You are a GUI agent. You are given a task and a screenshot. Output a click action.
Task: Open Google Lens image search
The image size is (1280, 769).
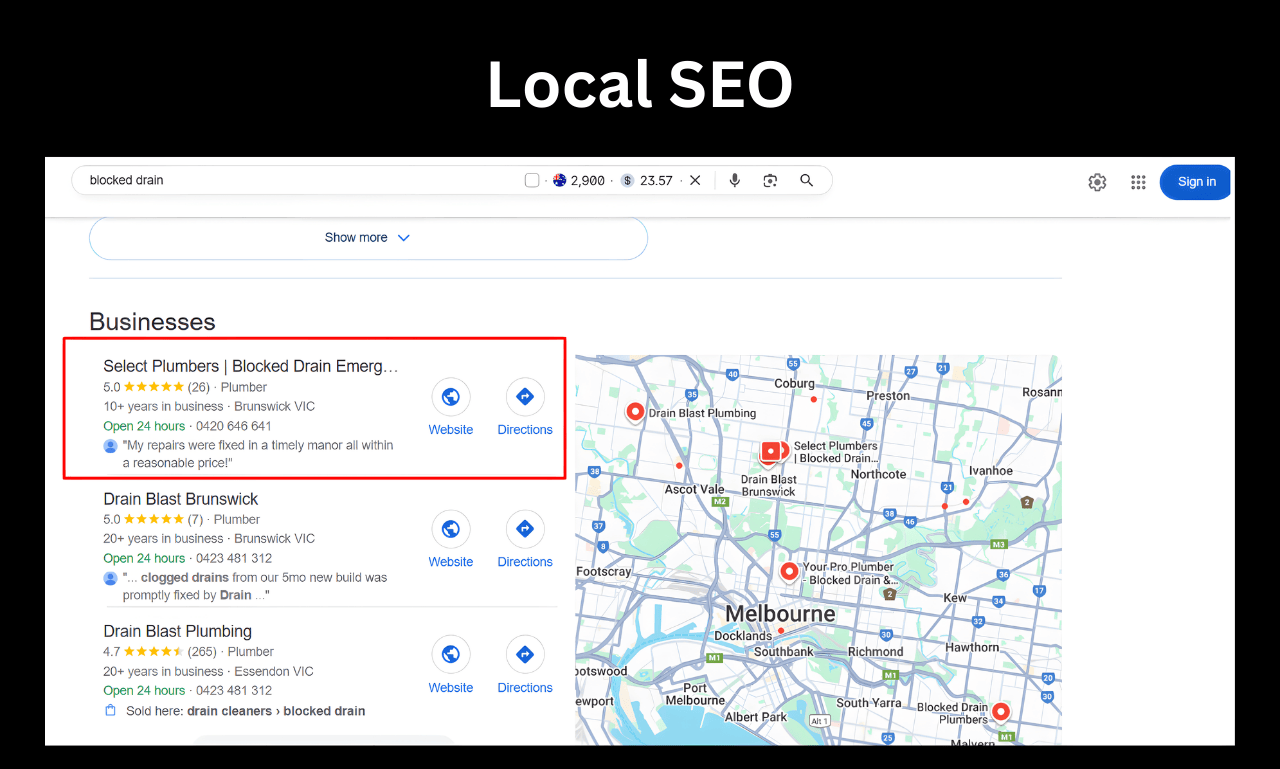[770, 180]
